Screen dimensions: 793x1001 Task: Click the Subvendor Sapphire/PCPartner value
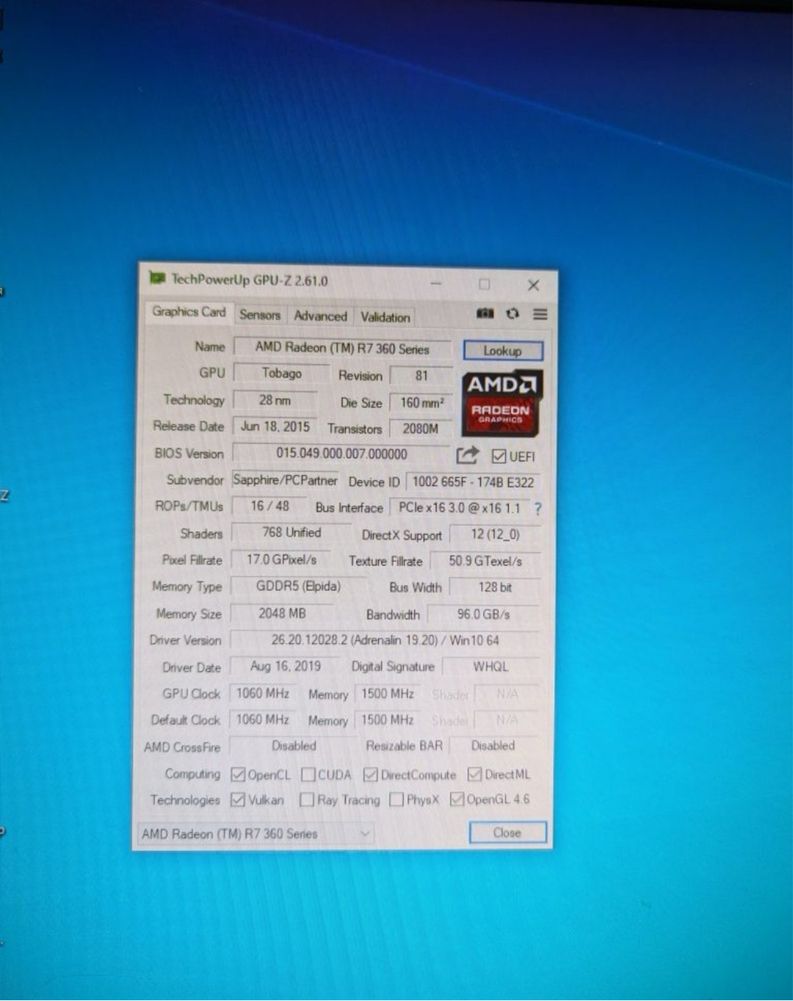tap(285, 480)
